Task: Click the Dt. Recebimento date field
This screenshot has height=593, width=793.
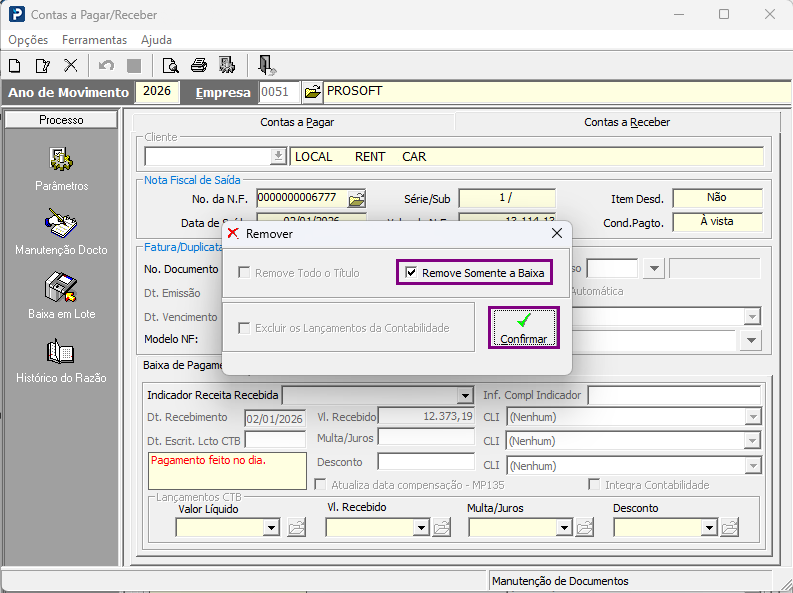Action: [x=275, y=419]
